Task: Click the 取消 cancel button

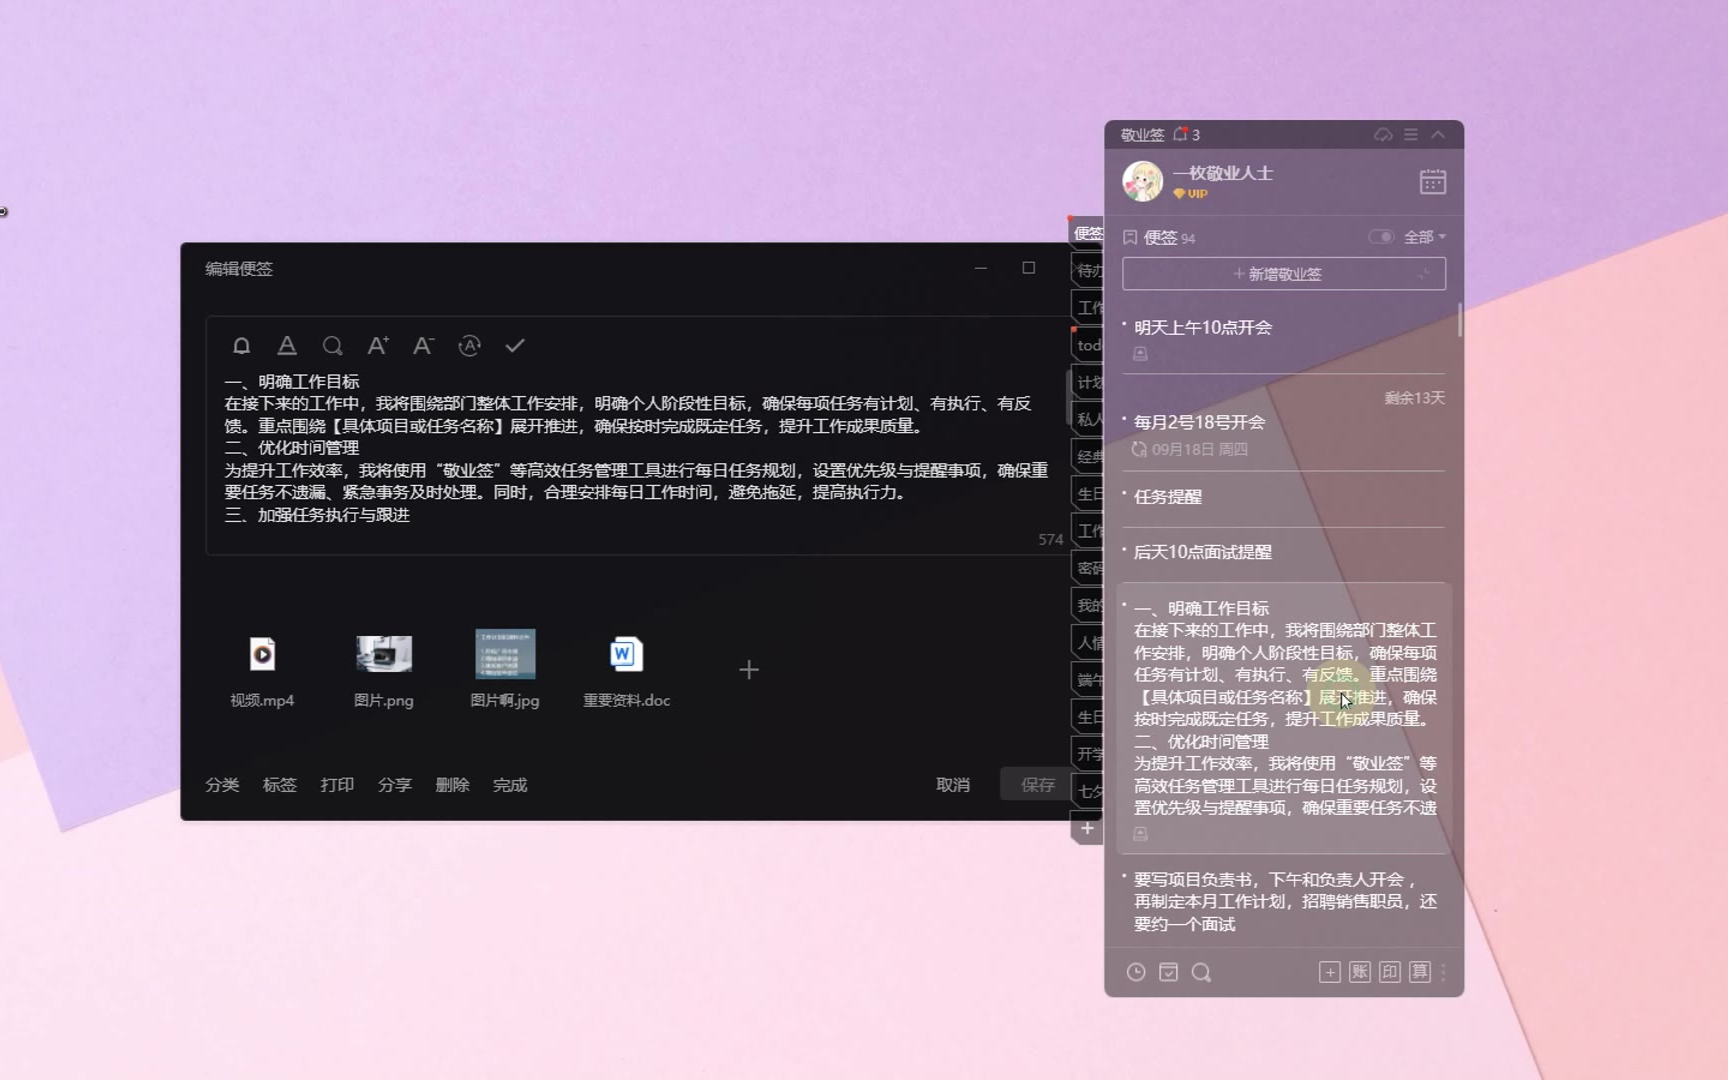Action: 953,785
